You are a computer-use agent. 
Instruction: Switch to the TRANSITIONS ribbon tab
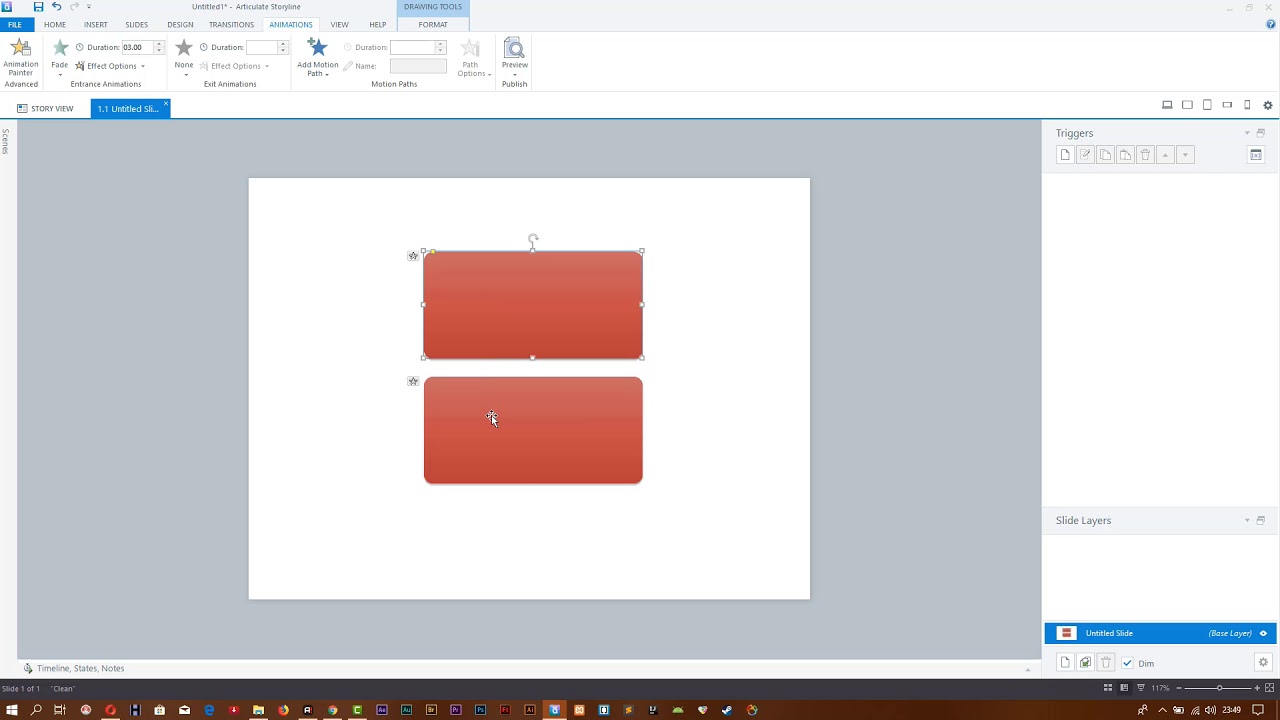click(231, 25)
